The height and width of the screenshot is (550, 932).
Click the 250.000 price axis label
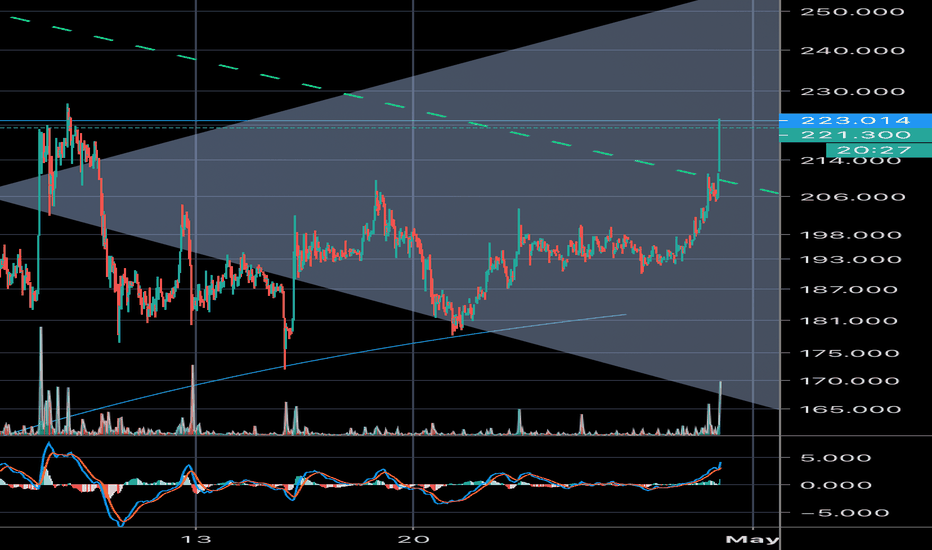pos(852,11)
